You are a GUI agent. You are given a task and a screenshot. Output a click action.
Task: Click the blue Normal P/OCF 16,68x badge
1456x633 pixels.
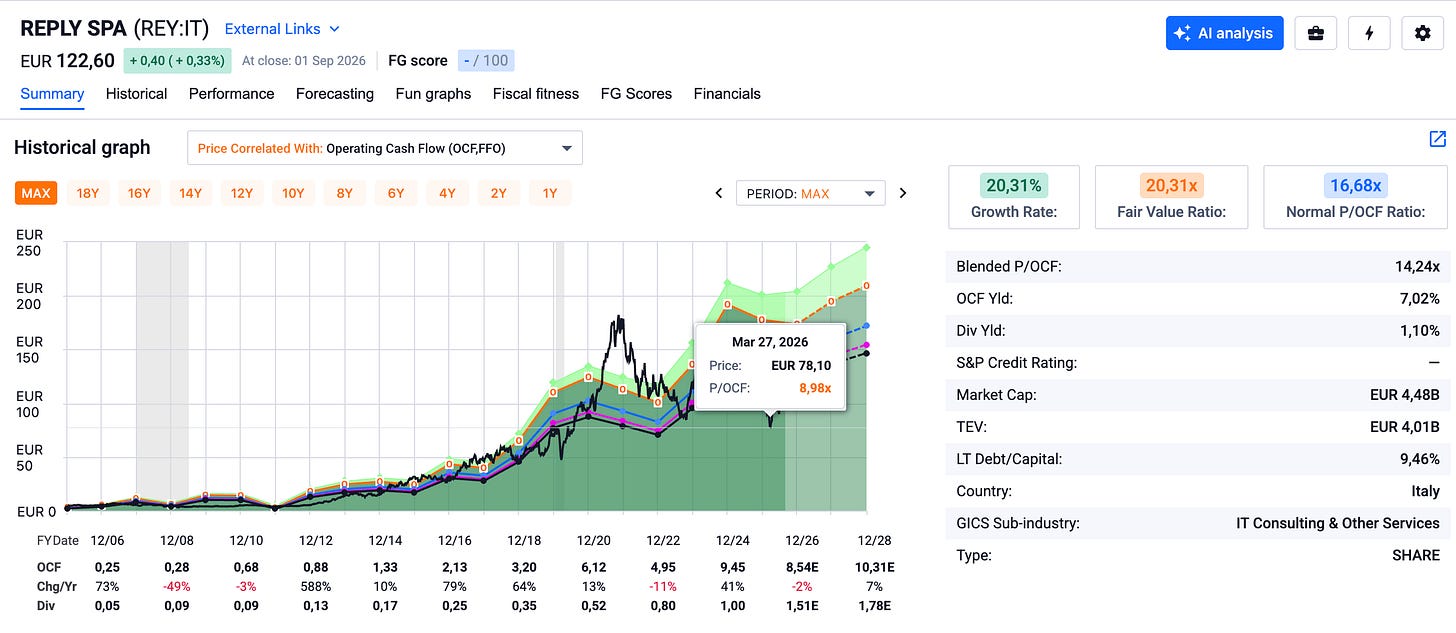click(1355, 185)
